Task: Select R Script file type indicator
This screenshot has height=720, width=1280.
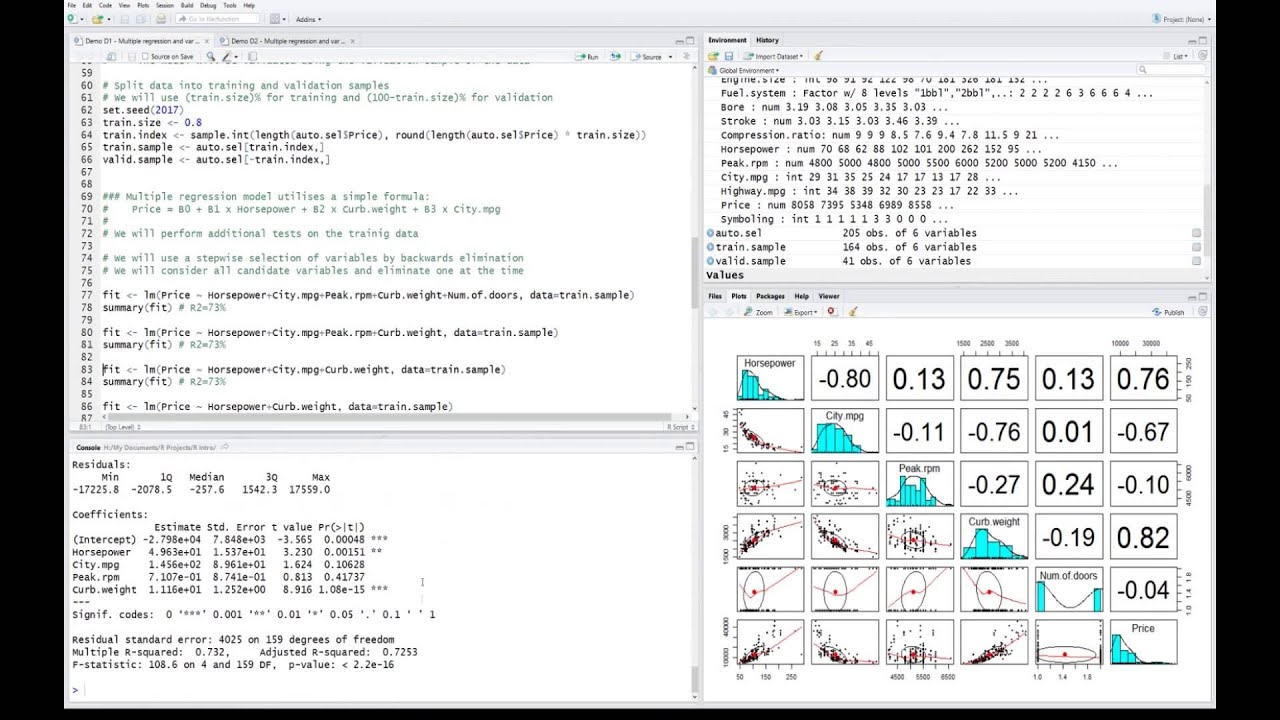Action: click(x=678, y=427)
